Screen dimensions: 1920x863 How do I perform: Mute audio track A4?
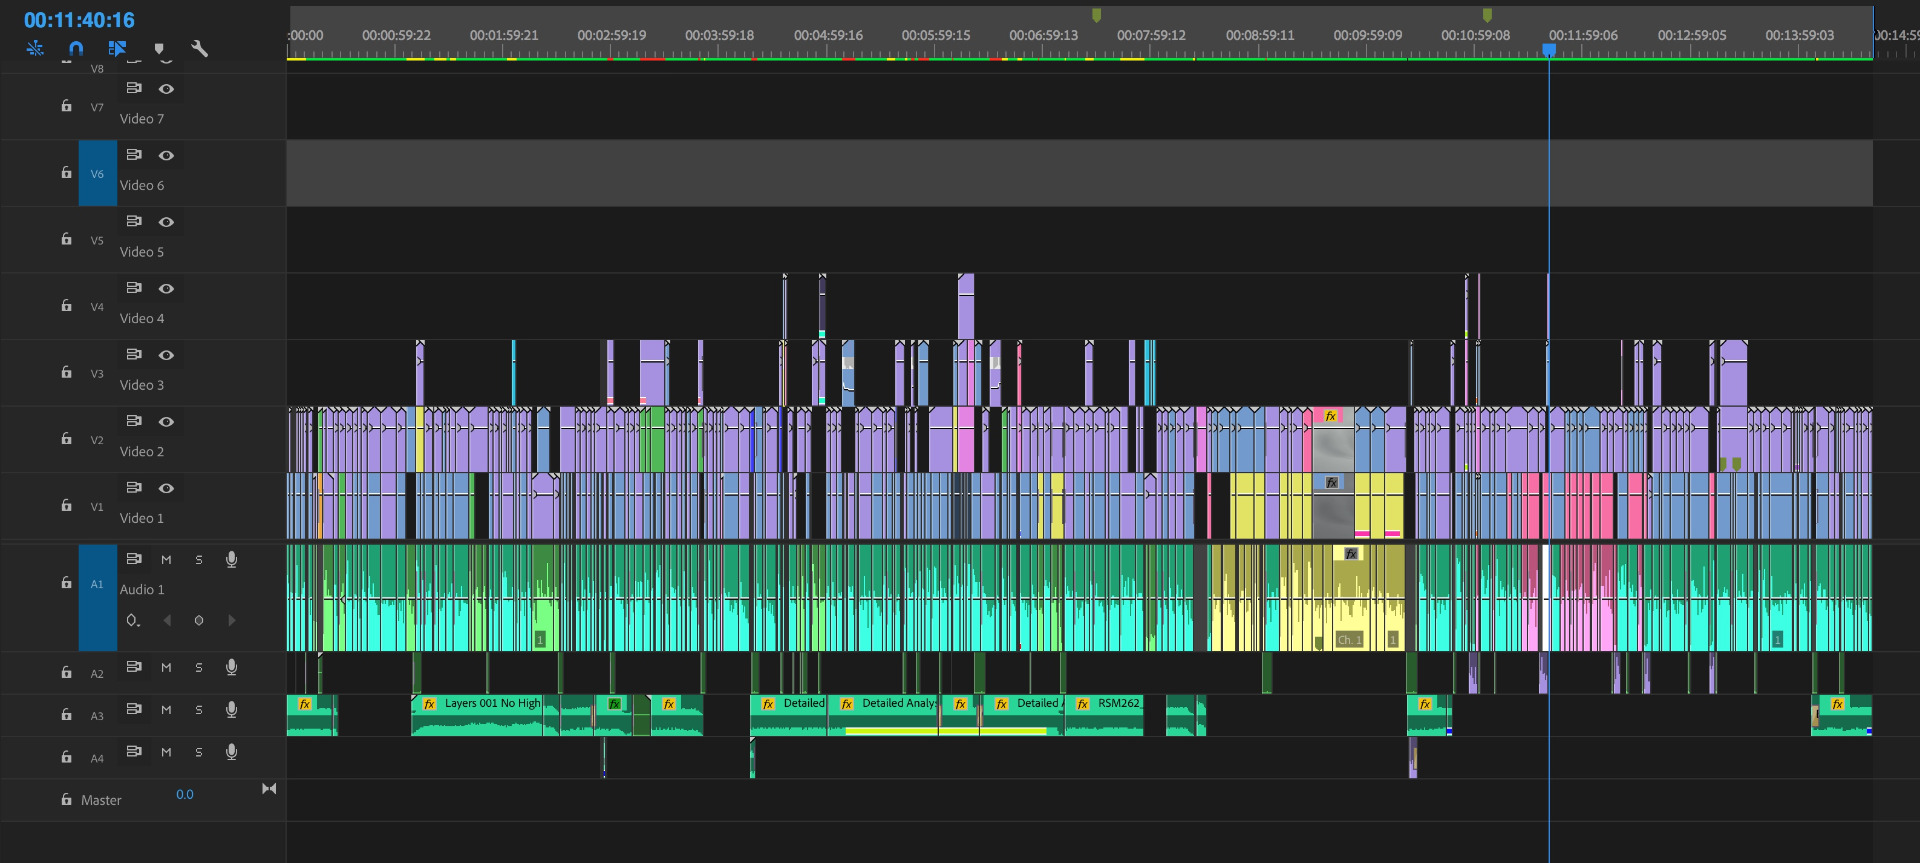click(x=166, y=752)
